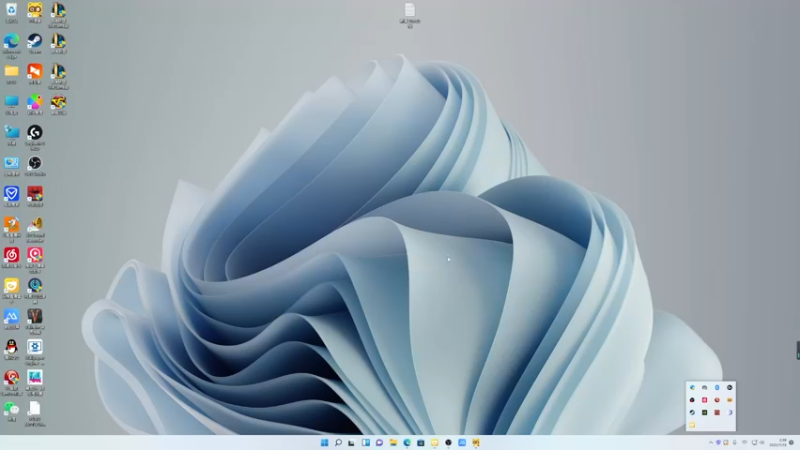Launch NetEase Cloud Music red icon
Image resolution: width=800 pixels, height=450 pixels.
(x=11, y=257)
